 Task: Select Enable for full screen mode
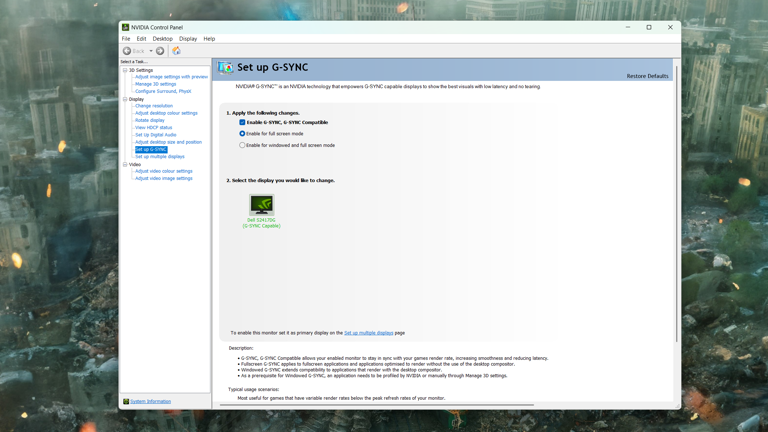[242, 134]
